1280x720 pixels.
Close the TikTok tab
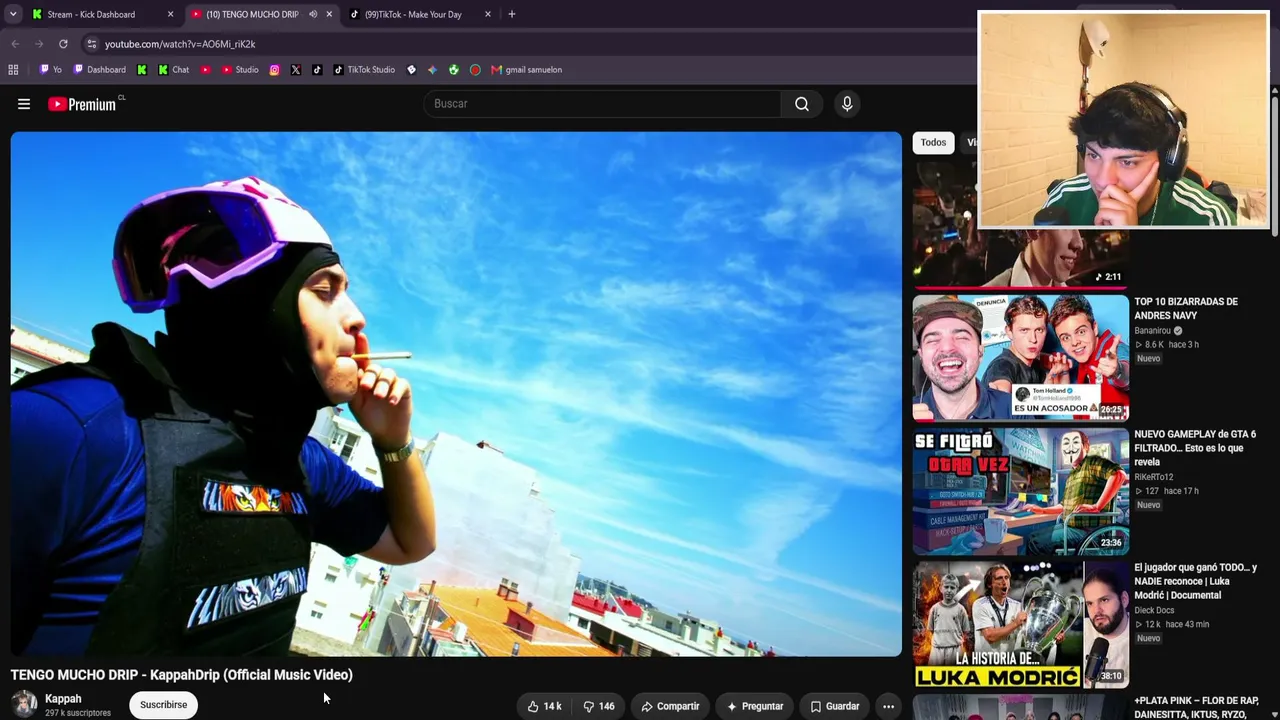click(x=488, y=14)
